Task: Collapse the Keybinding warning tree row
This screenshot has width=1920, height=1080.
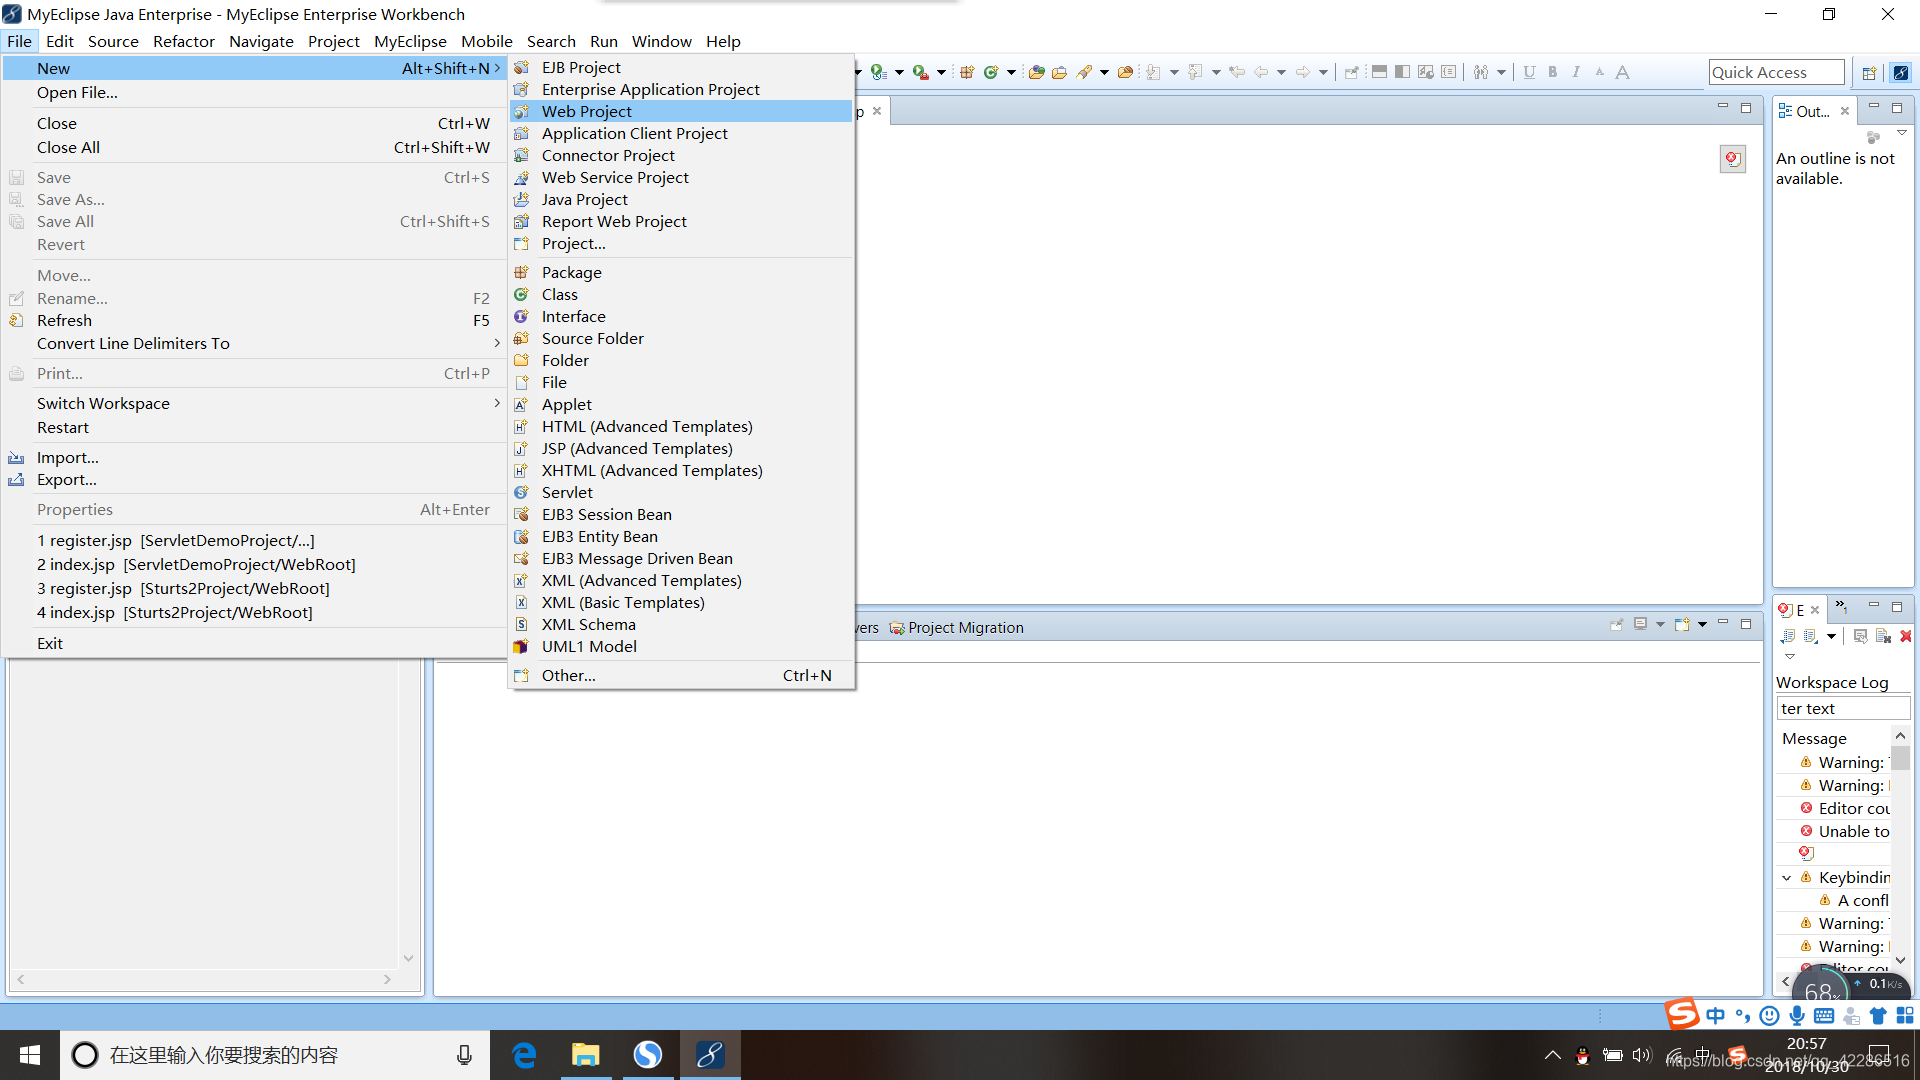Action: tap(1786, 878)
